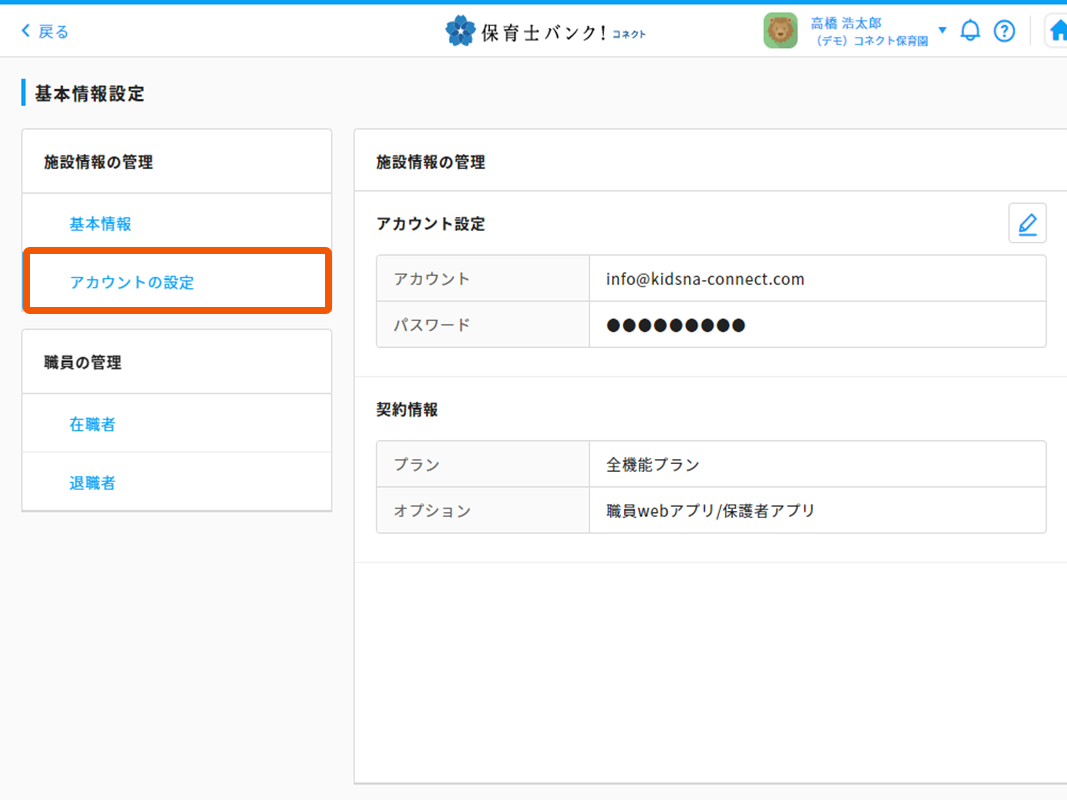
Task: Open the 退職者 staff list
Action: (x=92, y=483)
